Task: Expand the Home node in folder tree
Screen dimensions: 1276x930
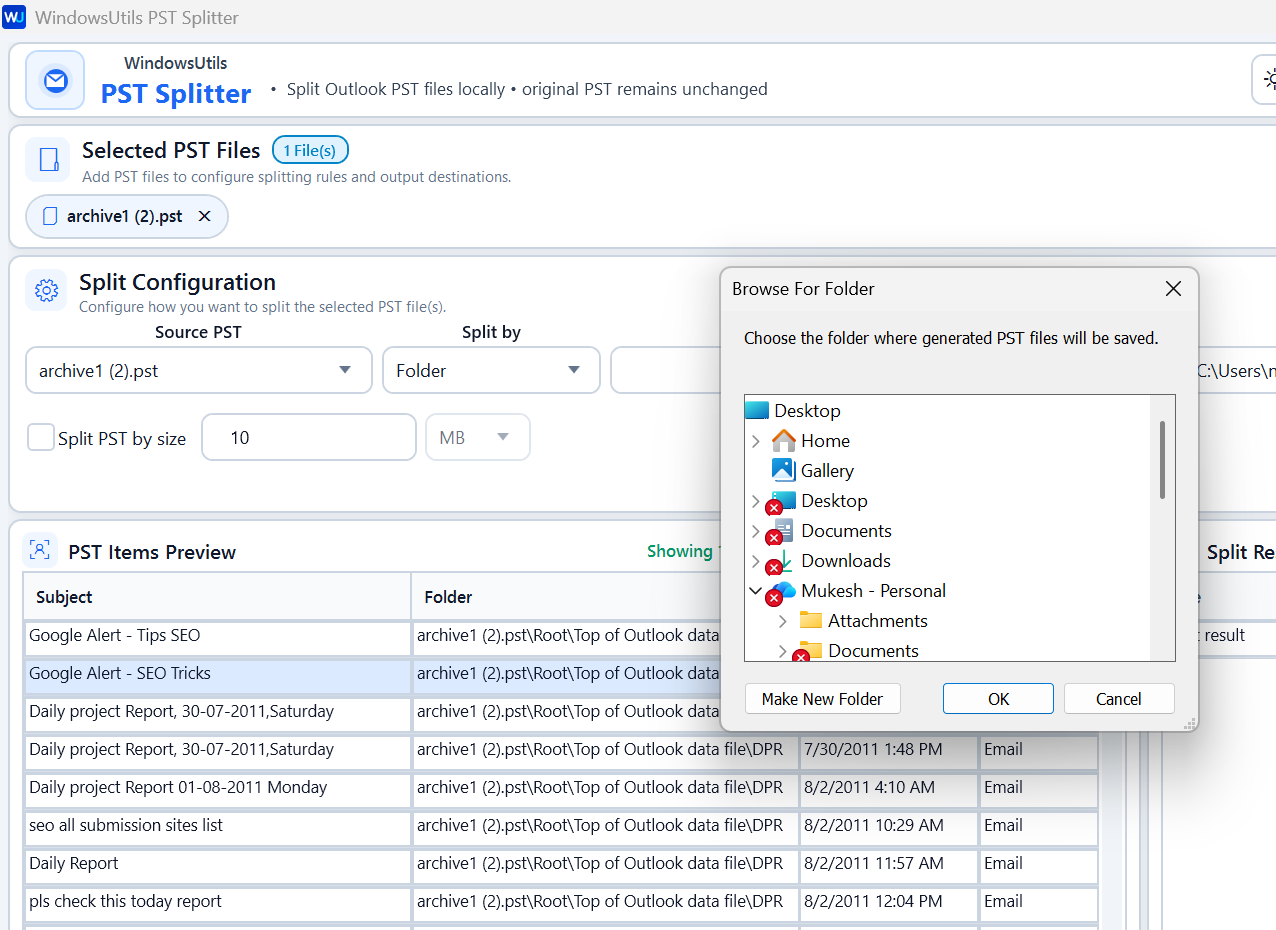Action: [x=756, y=441]
